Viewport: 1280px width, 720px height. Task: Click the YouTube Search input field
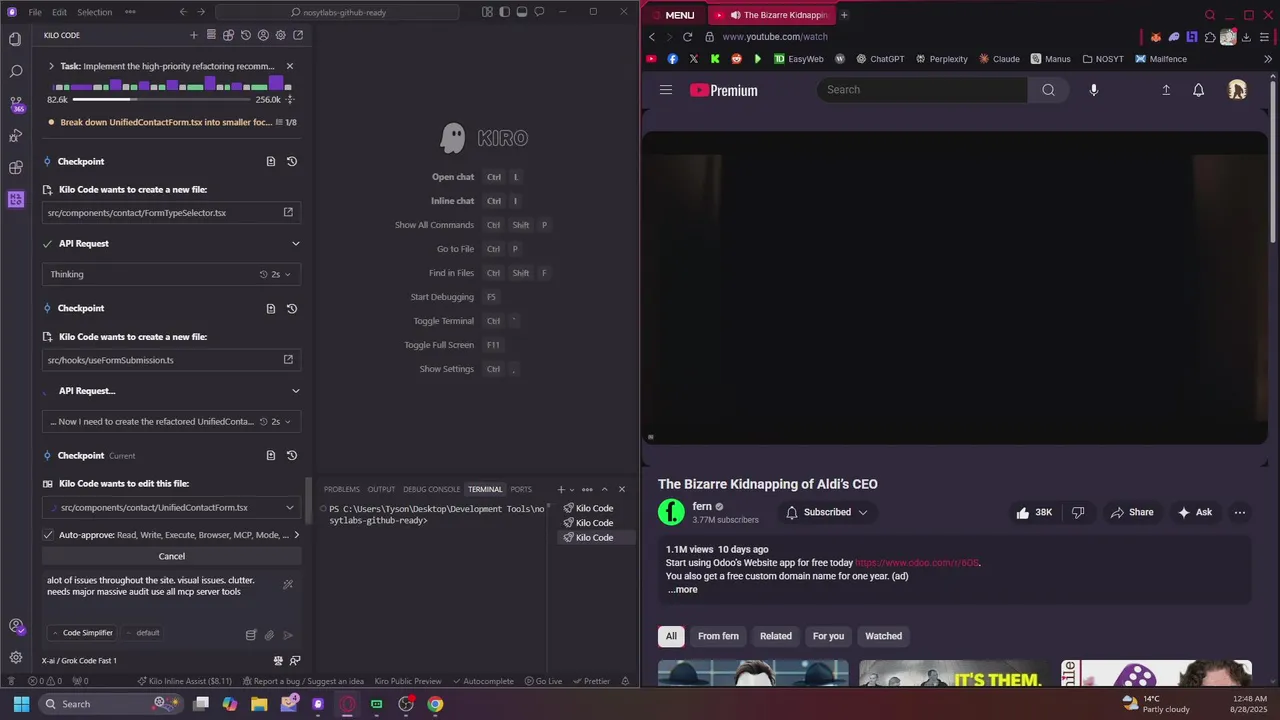(922, 90)
